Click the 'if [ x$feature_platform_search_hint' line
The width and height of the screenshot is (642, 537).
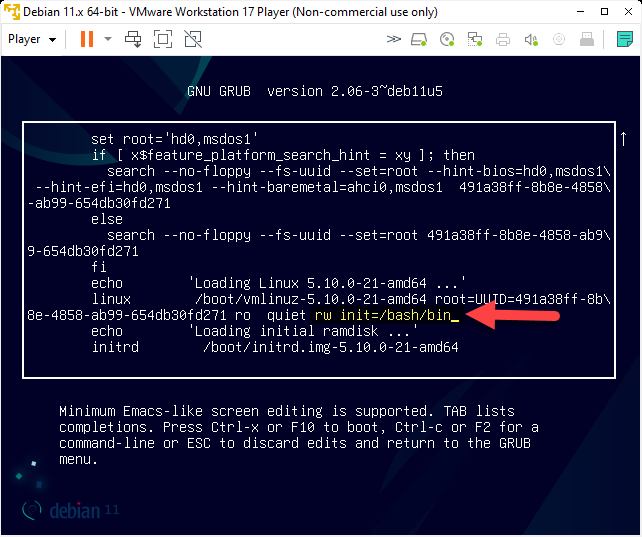click(283, 155)
